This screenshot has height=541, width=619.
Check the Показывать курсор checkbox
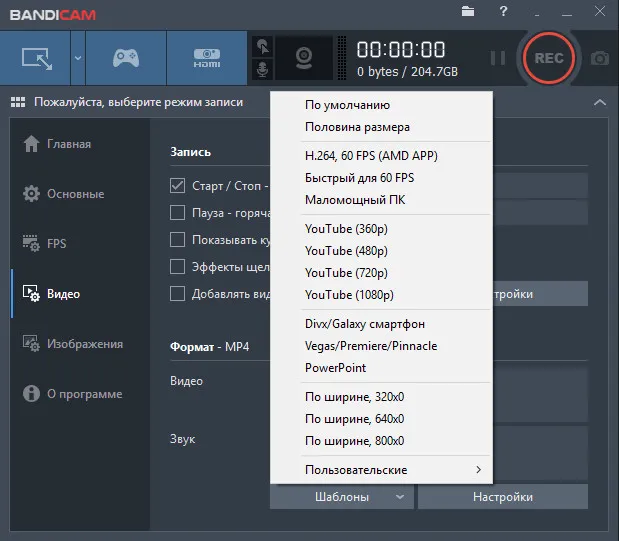(x=177, y=240)
